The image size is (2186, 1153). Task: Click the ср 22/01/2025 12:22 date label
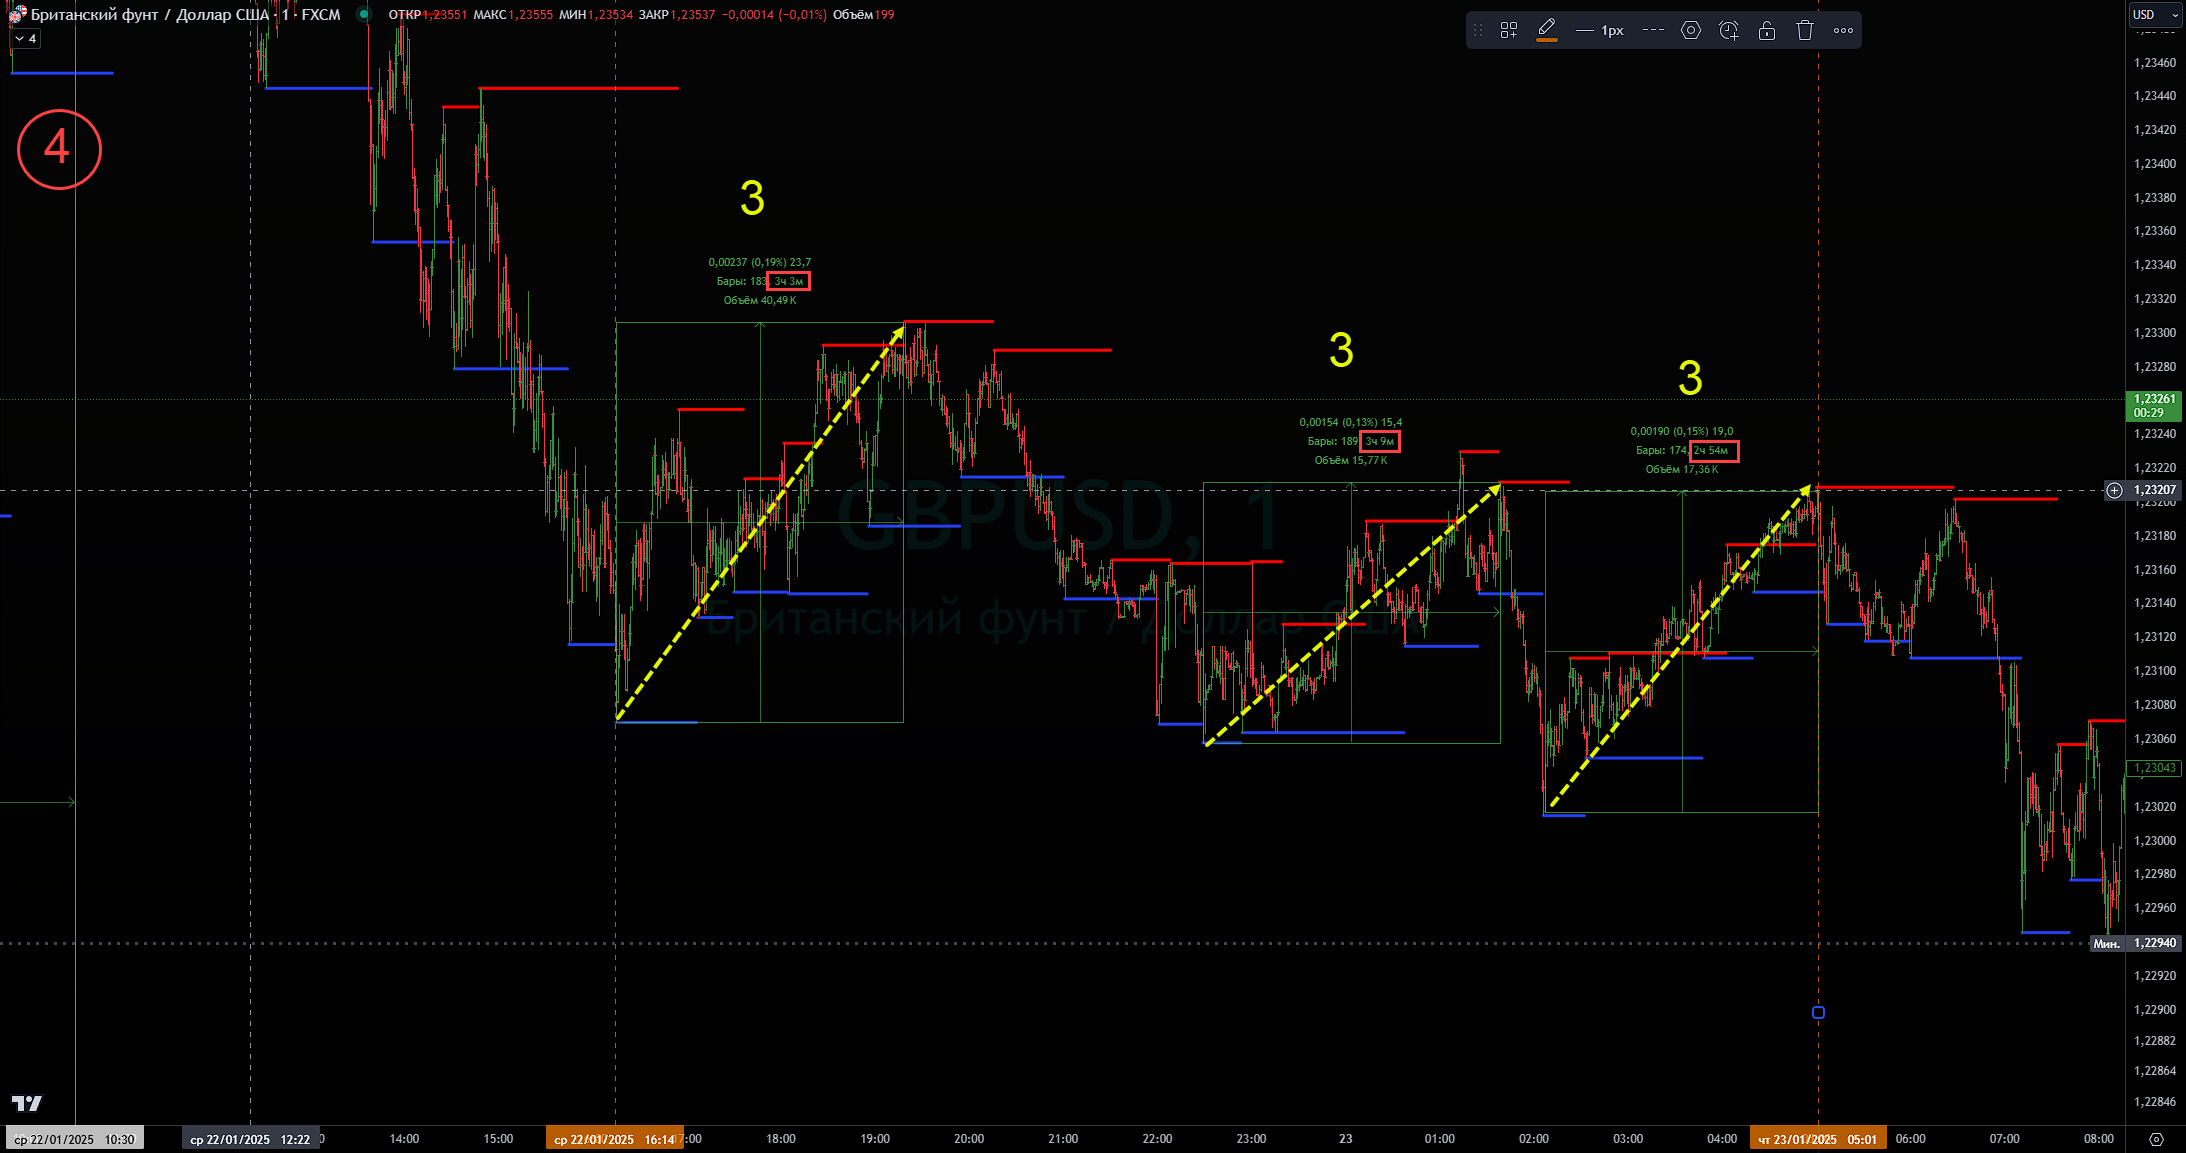coord(250,1139)
